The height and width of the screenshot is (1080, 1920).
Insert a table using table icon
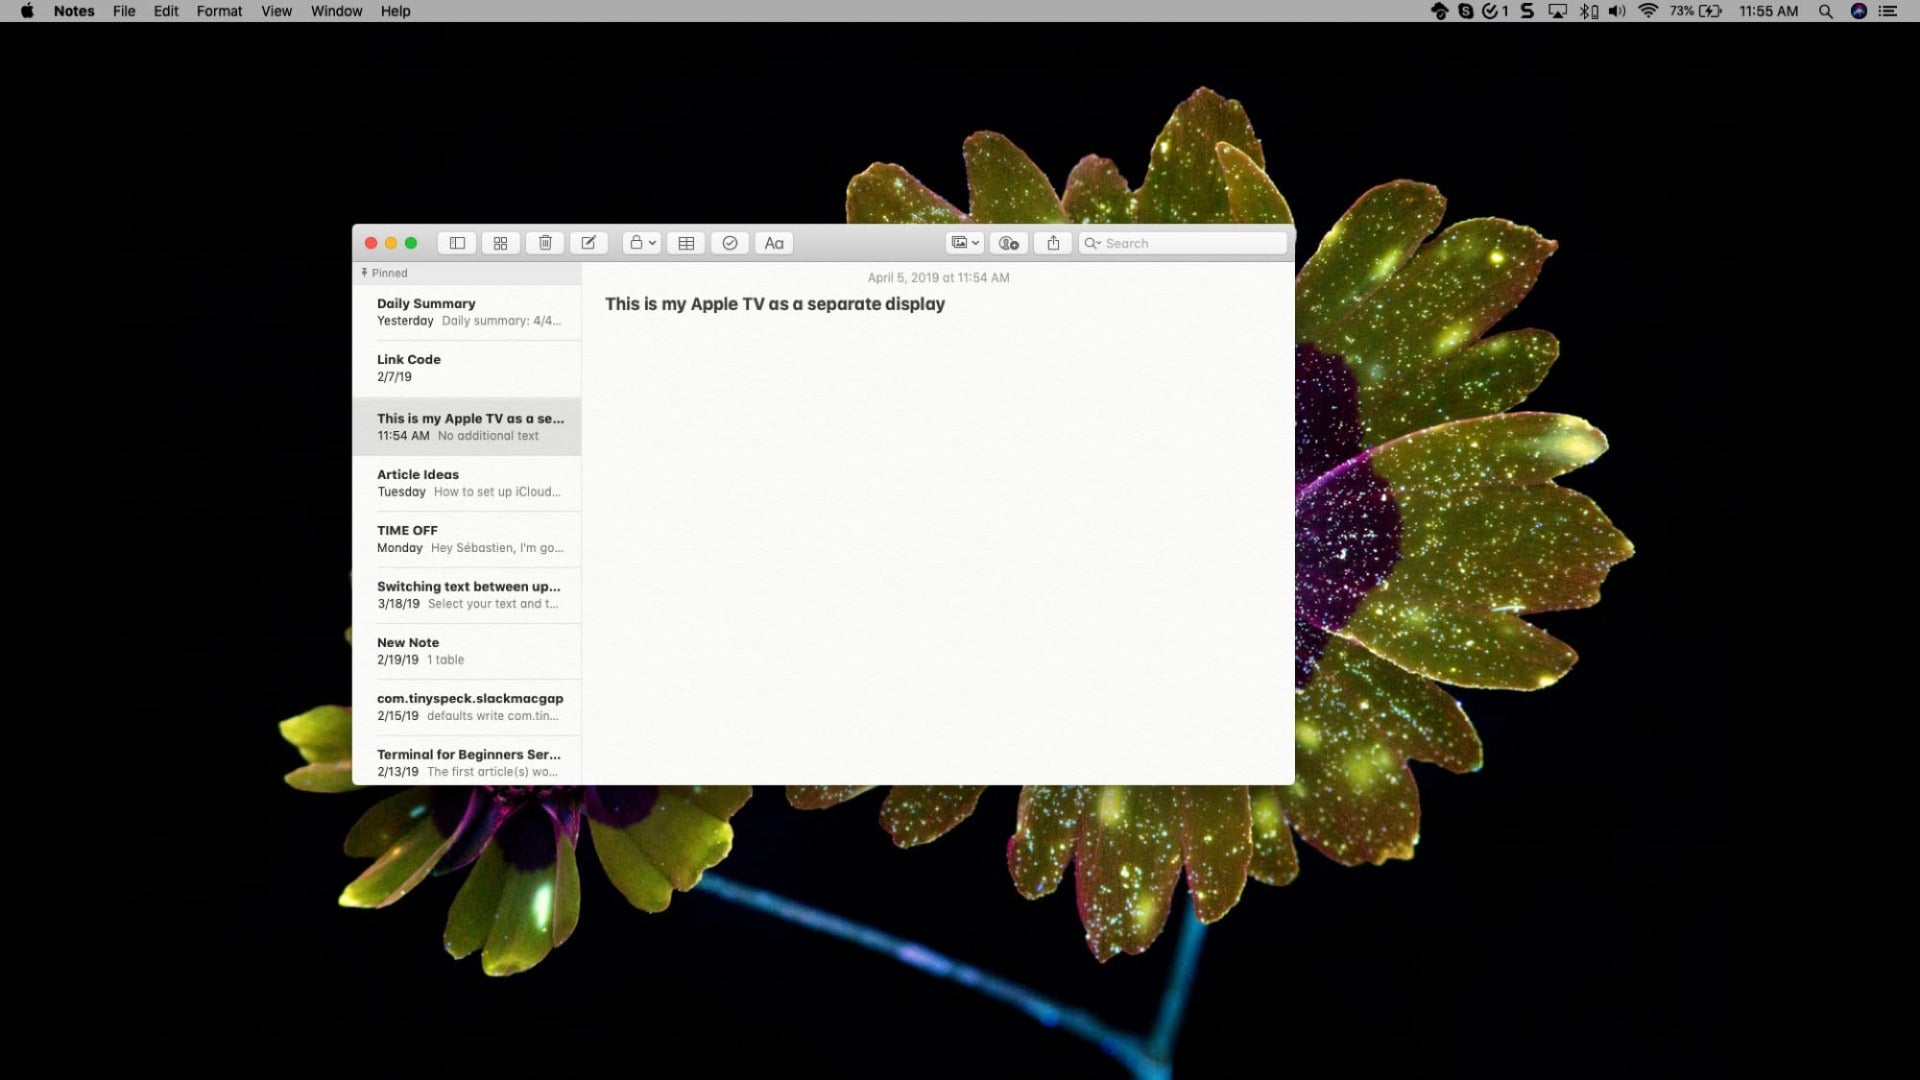686,243
